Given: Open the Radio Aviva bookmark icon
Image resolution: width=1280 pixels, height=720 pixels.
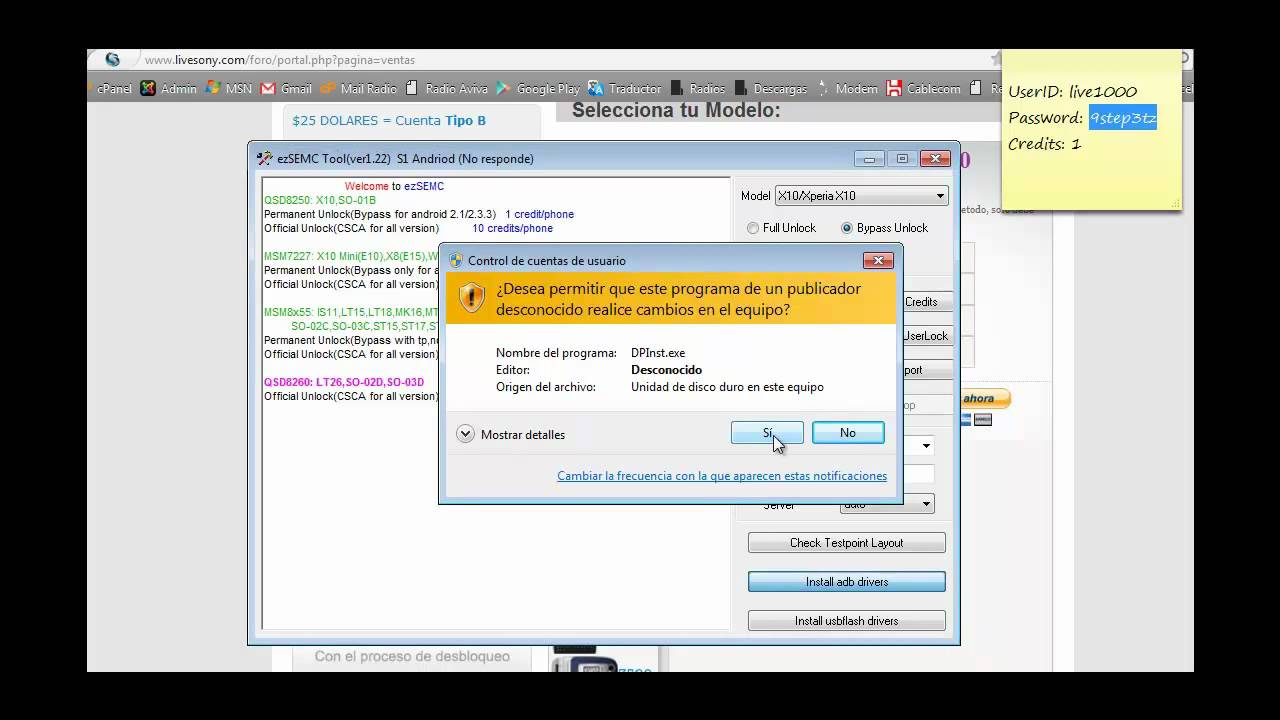Looking at the screenshot, I should pyautogui.click(x=411, y=88).
